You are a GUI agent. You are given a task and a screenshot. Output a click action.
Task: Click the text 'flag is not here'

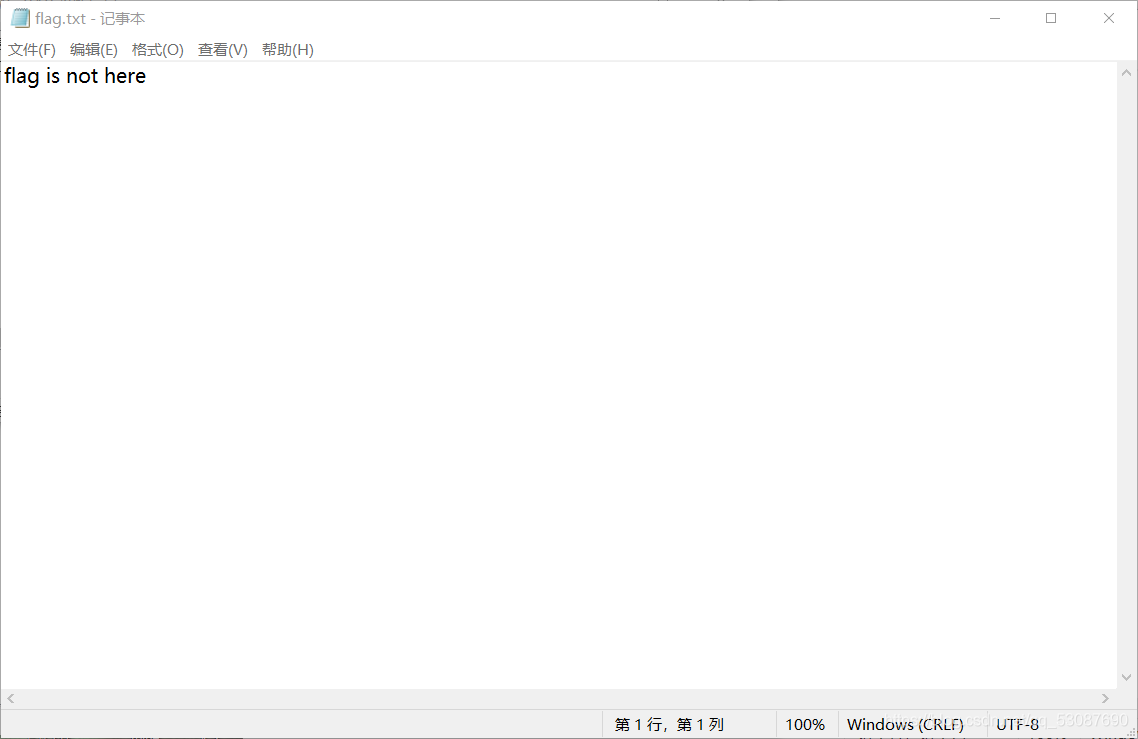[75, 76]
